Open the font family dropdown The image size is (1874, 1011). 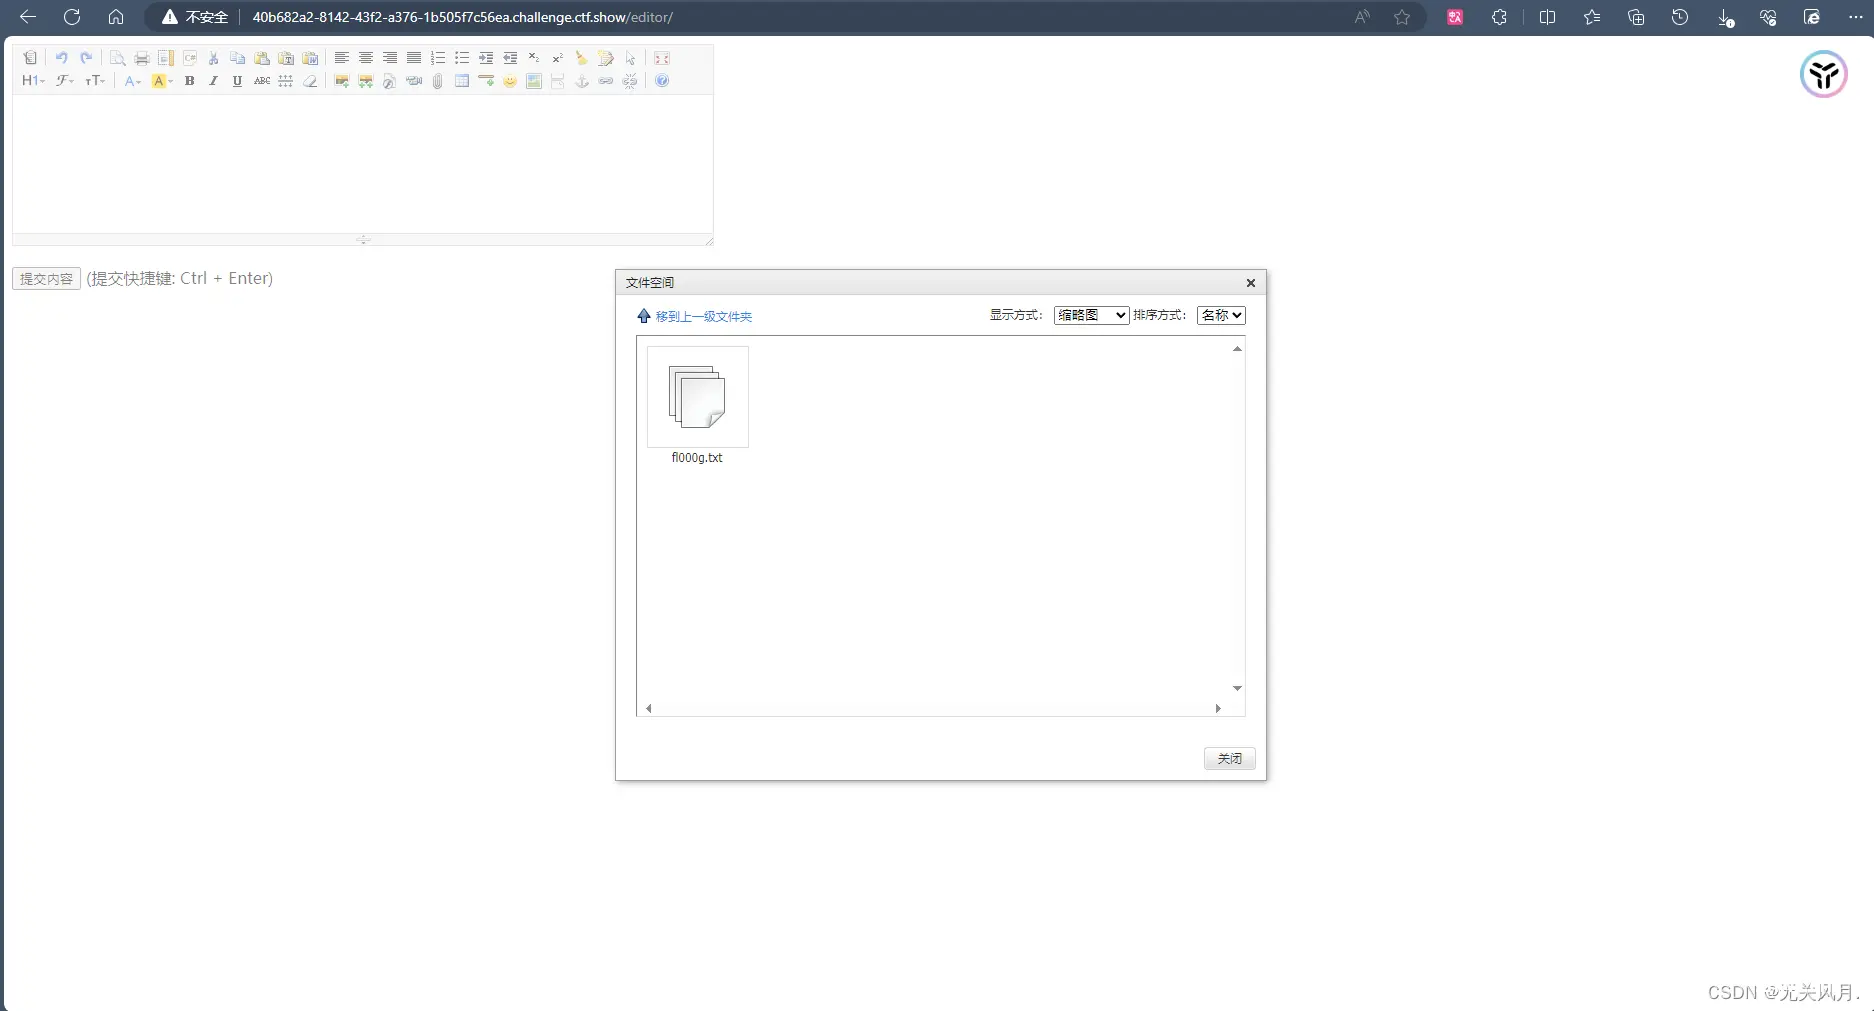64,81
